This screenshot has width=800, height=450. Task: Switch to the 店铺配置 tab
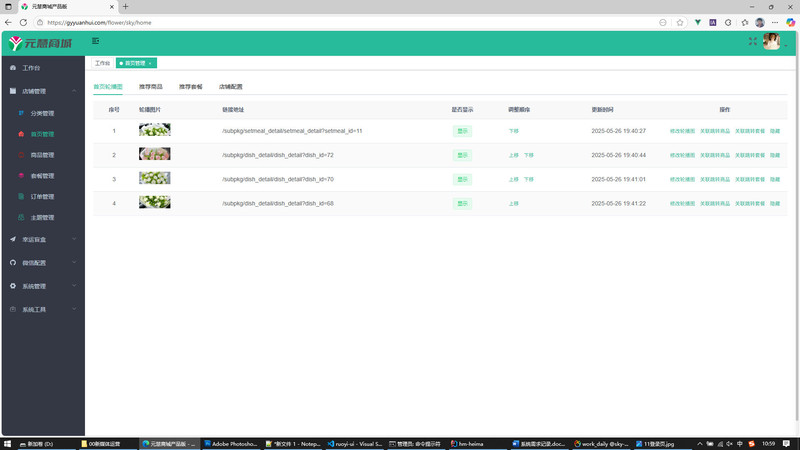tap(230, 87)
